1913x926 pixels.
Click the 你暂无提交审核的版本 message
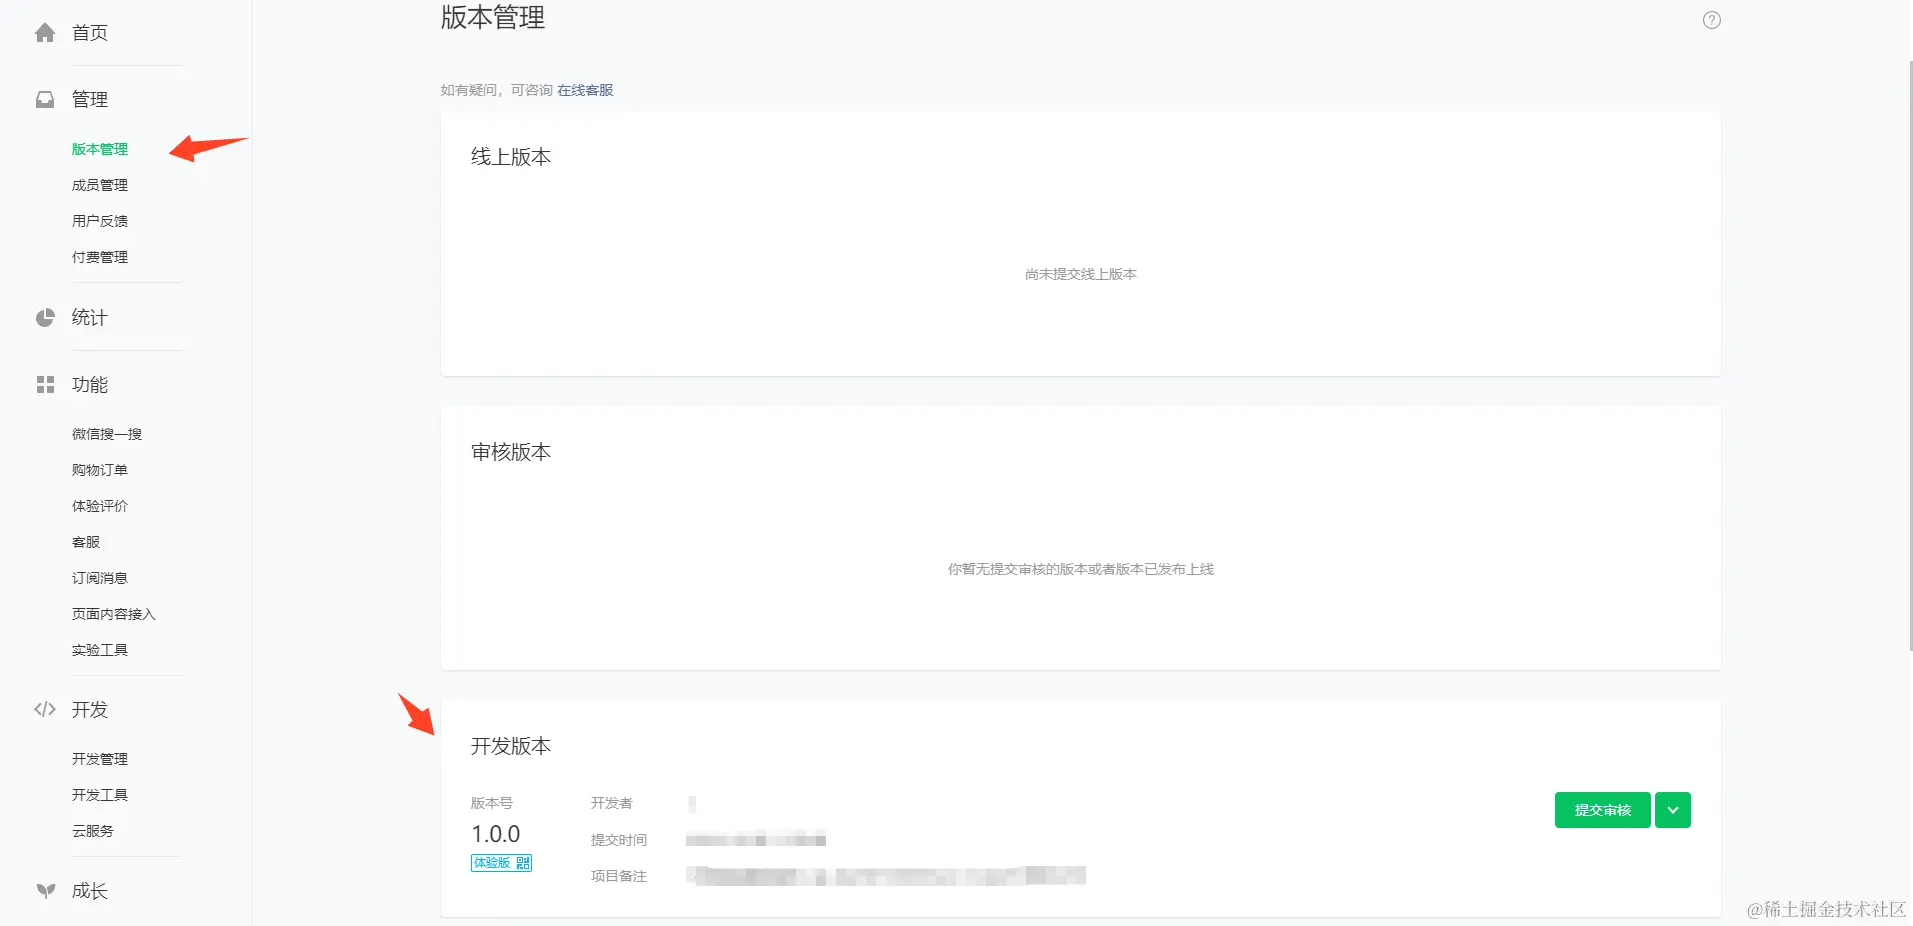coord(1081,569)
